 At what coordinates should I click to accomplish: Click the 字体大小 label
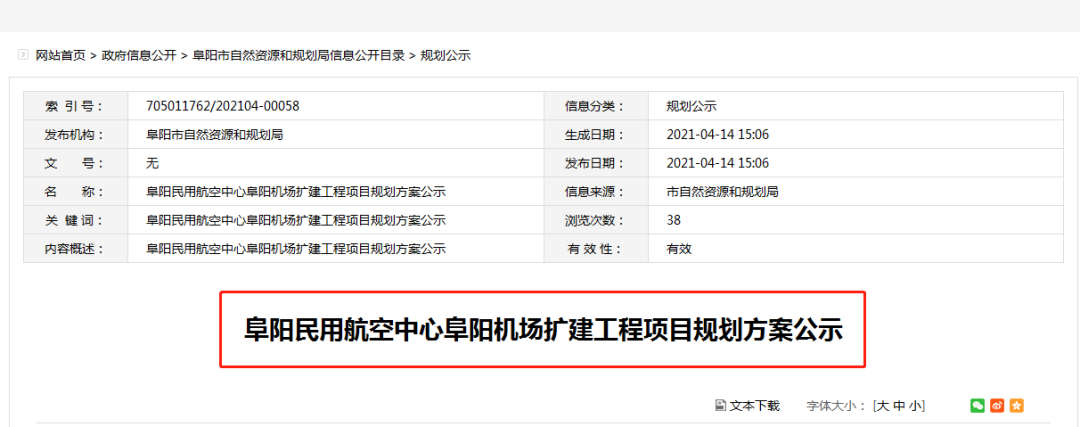point(836,406)
